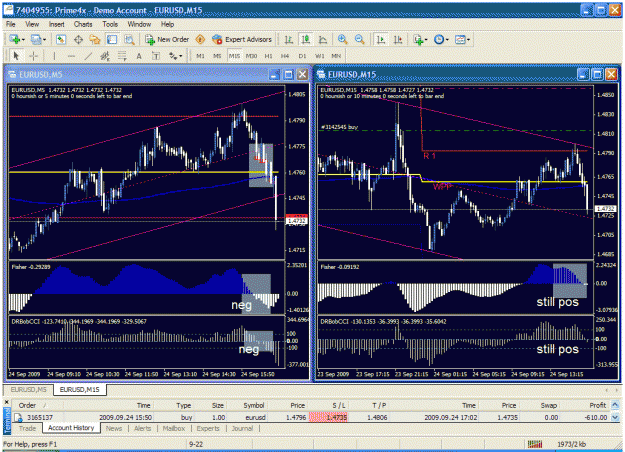Image resolution: width=625 pixels, height=452 pixels.
Task: Switch timeframe to M1
Action: pyautogui.click(x=200, y=56)
